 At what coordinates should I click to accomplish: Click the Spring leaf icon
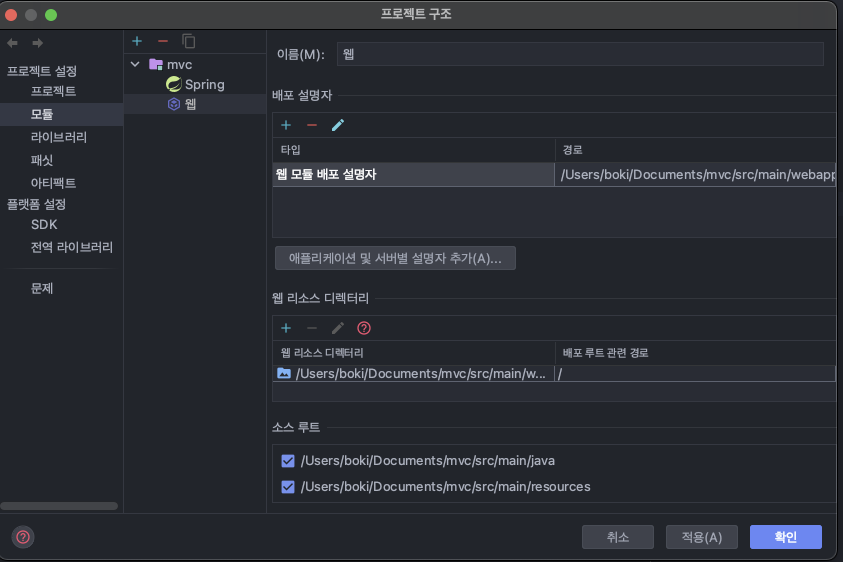(174, 84)
